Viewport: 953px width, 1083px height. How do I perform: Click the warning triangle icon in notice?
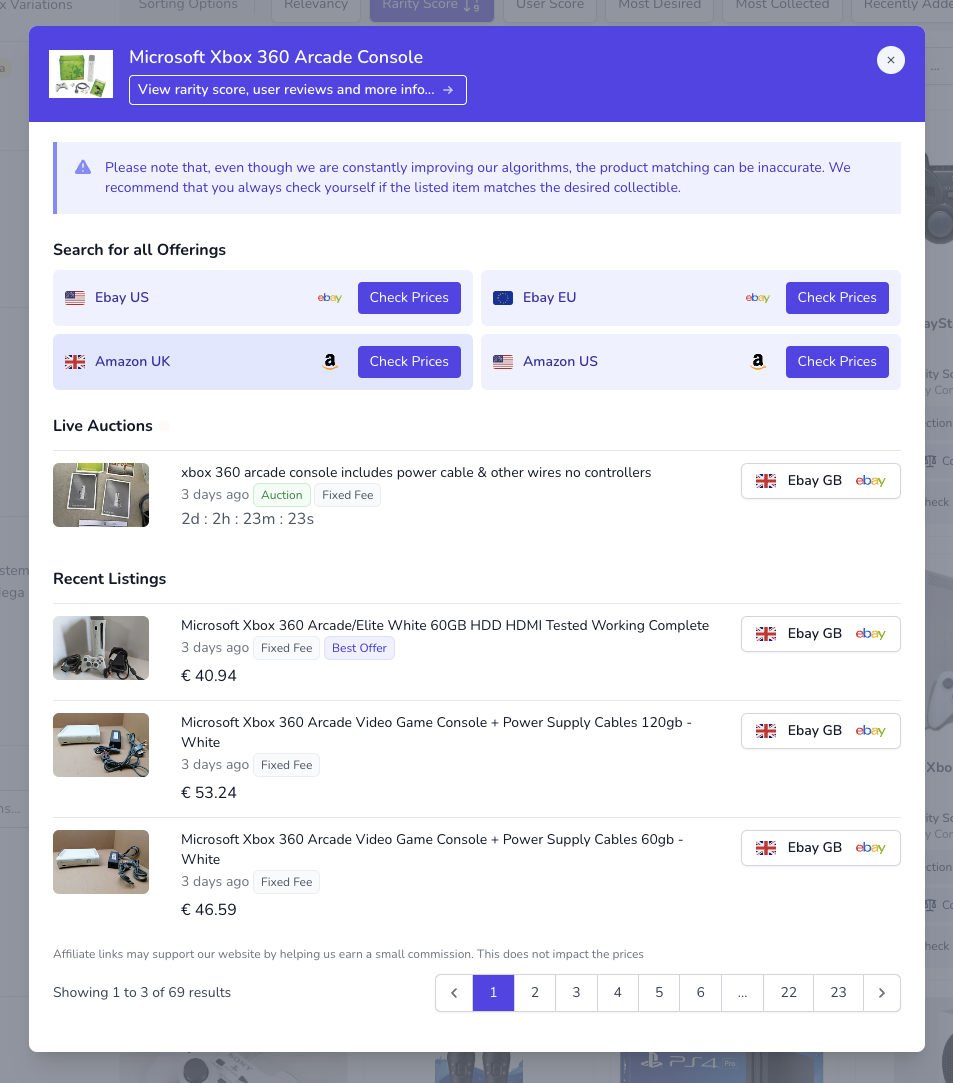[83, 167]
